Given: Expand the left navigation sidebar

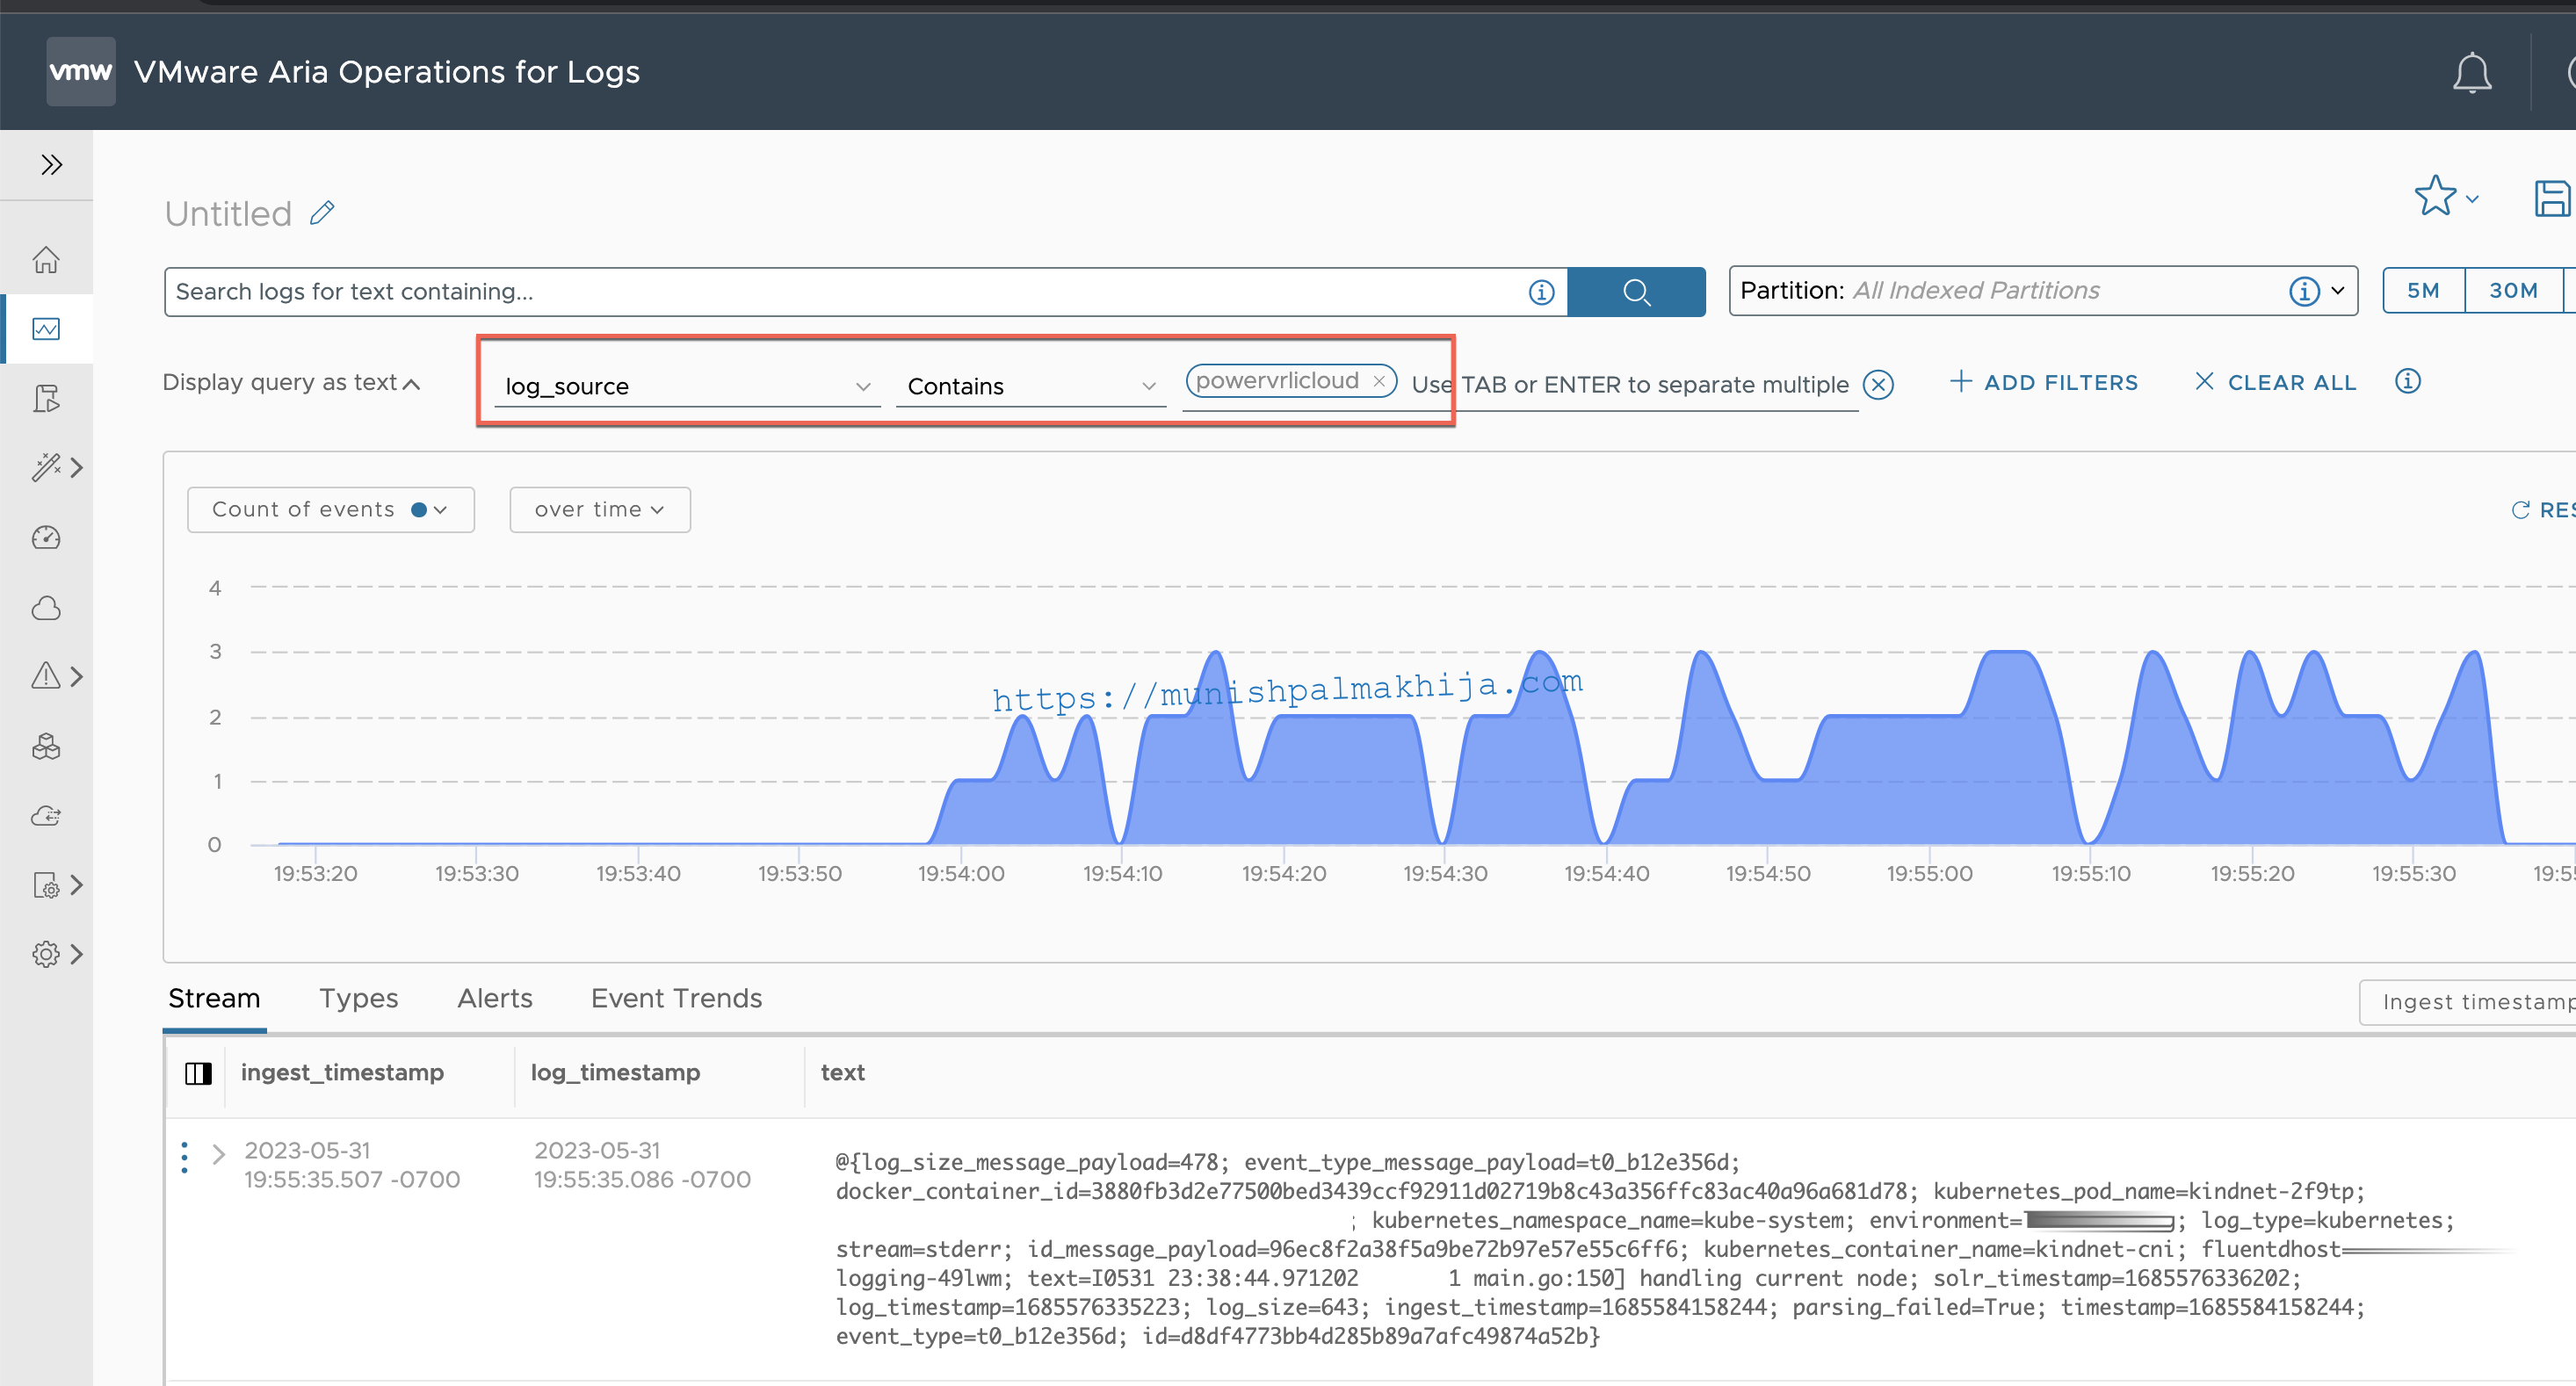Looking at the screenshot, I should [x=51, y=164].
